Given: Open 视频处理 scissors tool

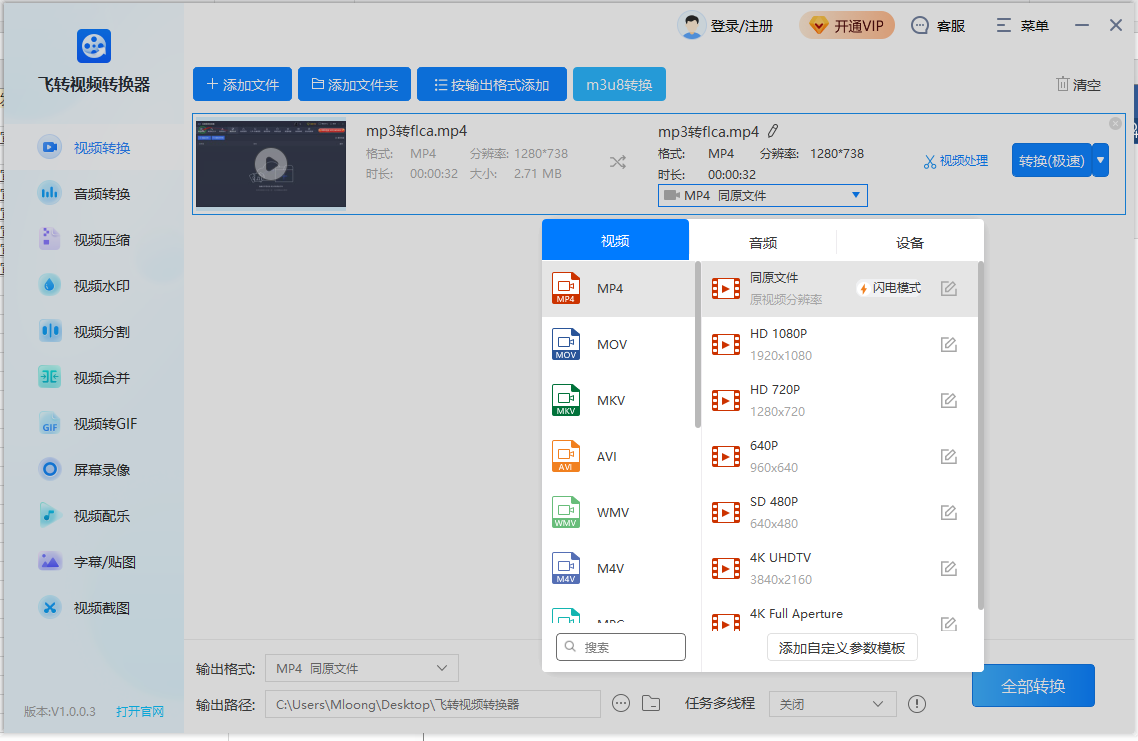Looking at the screenshot, I should (955, 160).
